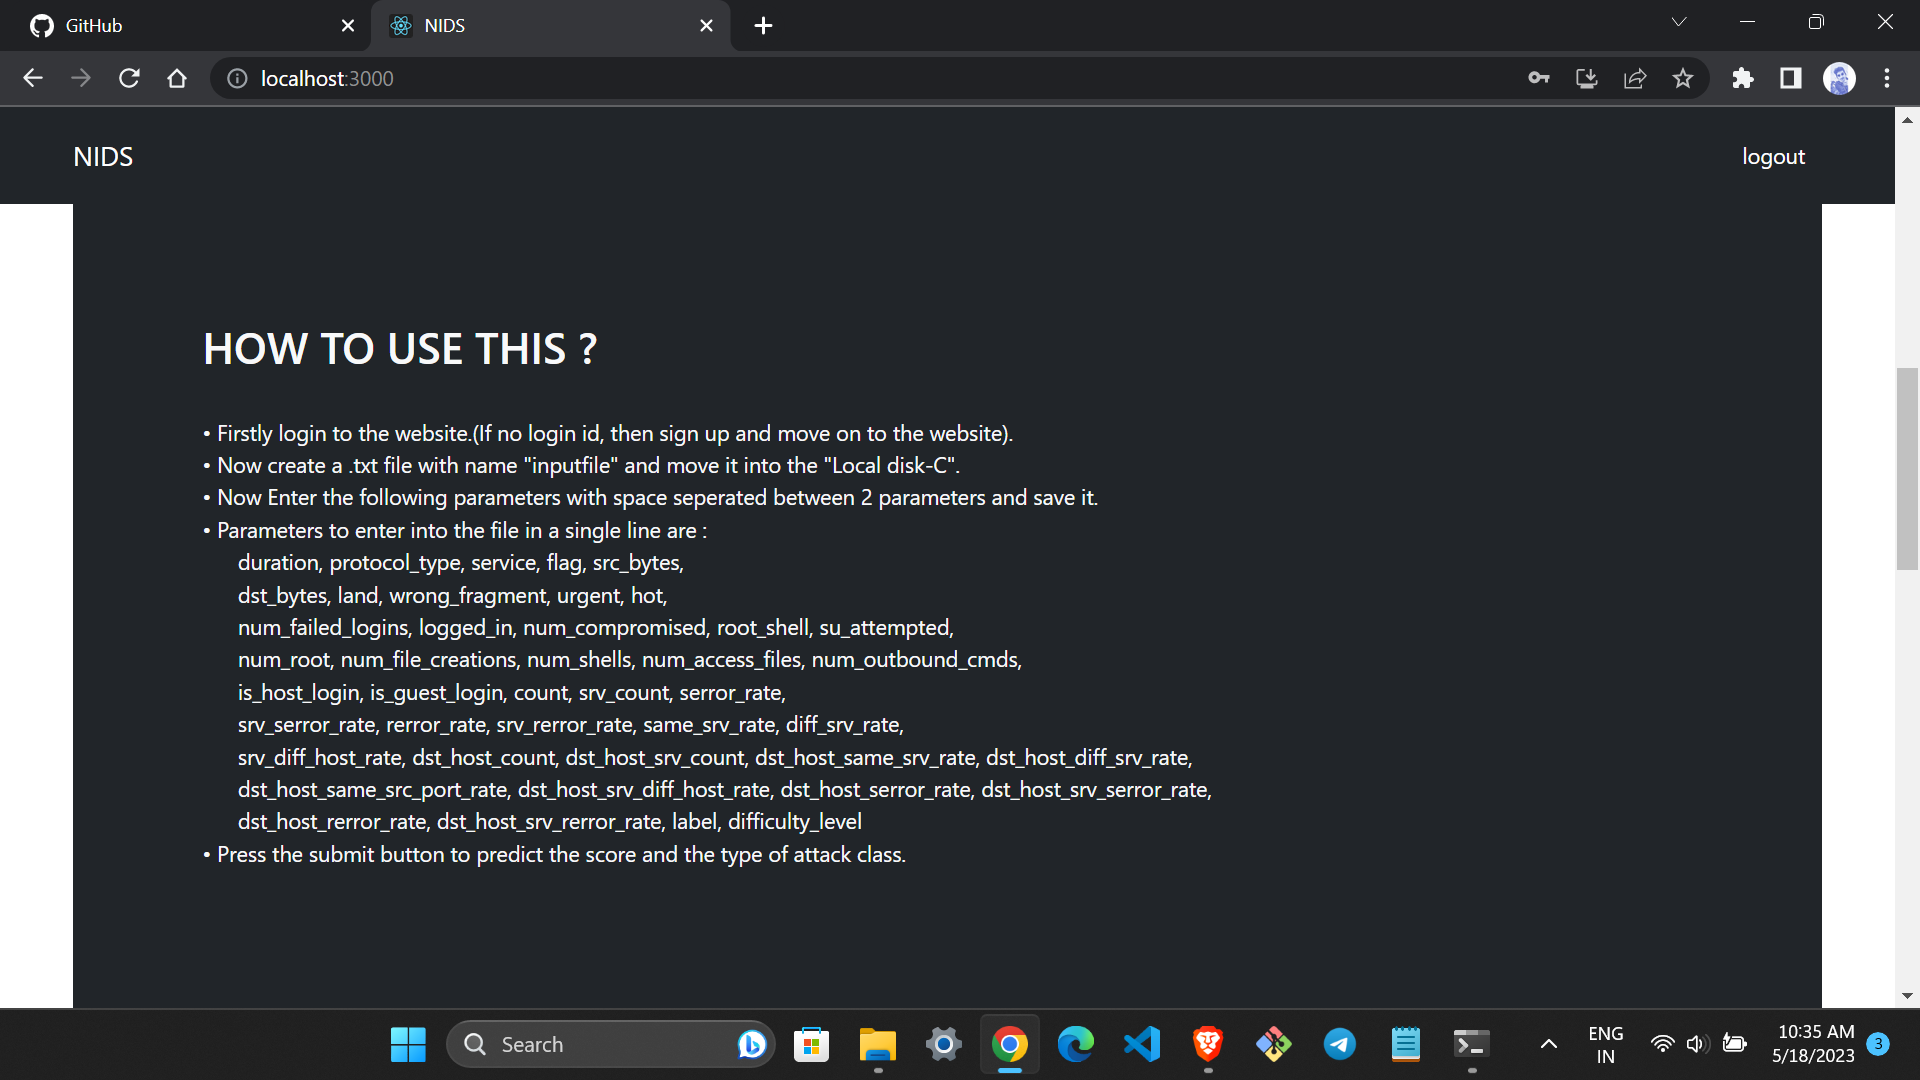Click the page scrollbar down arrow
1920x1080 pixels.
(x=1908, y=996)
